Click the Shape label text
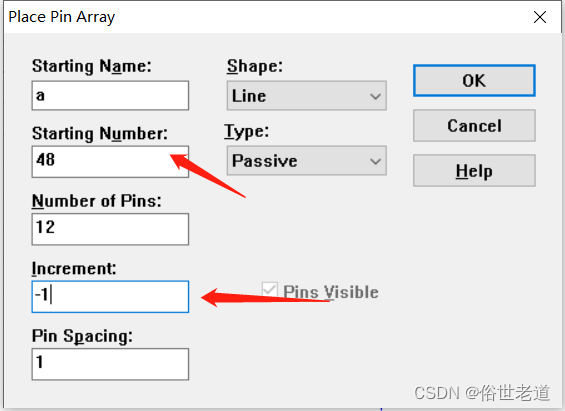 coord(255,66)
